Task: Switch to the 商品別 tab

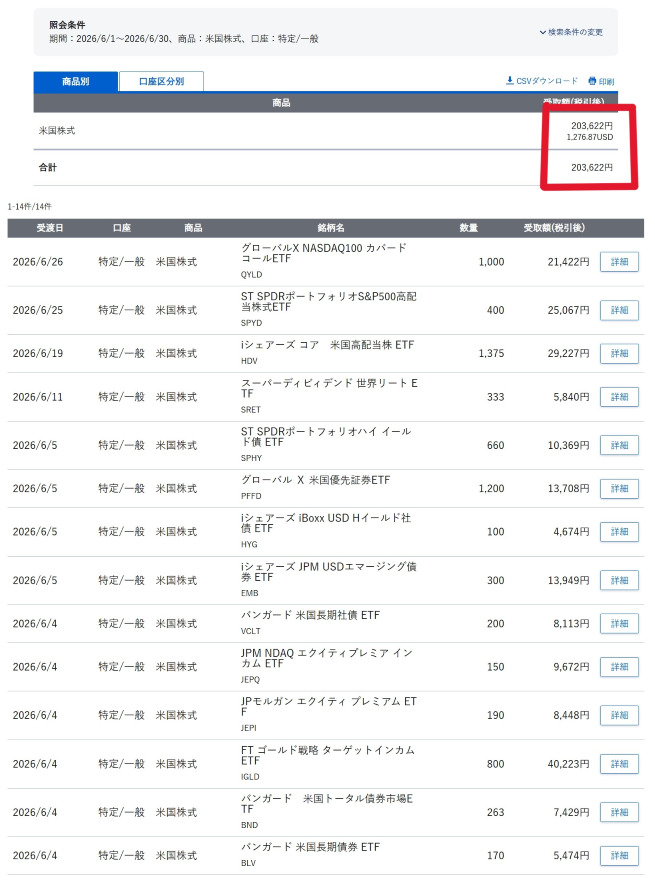Action: (x=76, y=81)
